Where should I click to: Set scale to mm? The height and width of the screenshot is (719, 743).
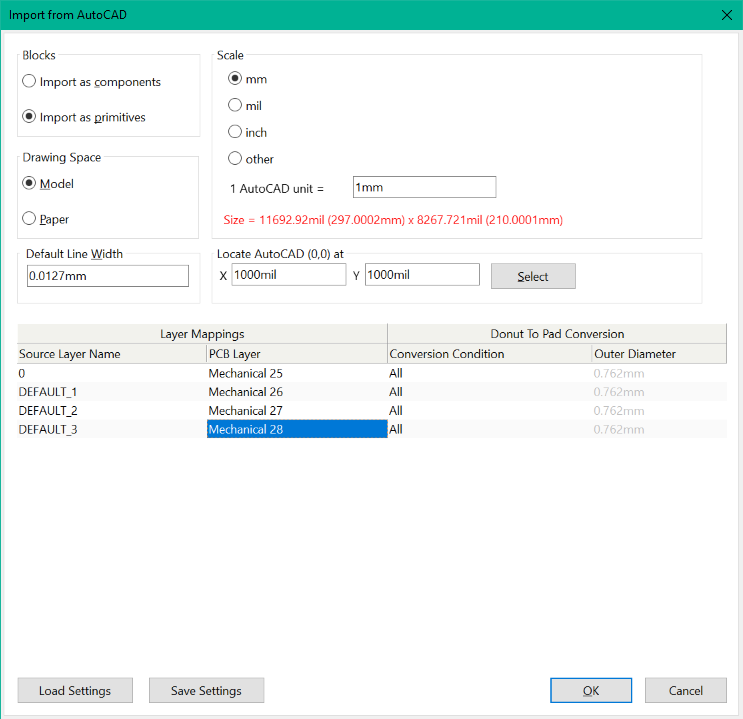click(235, 79)
